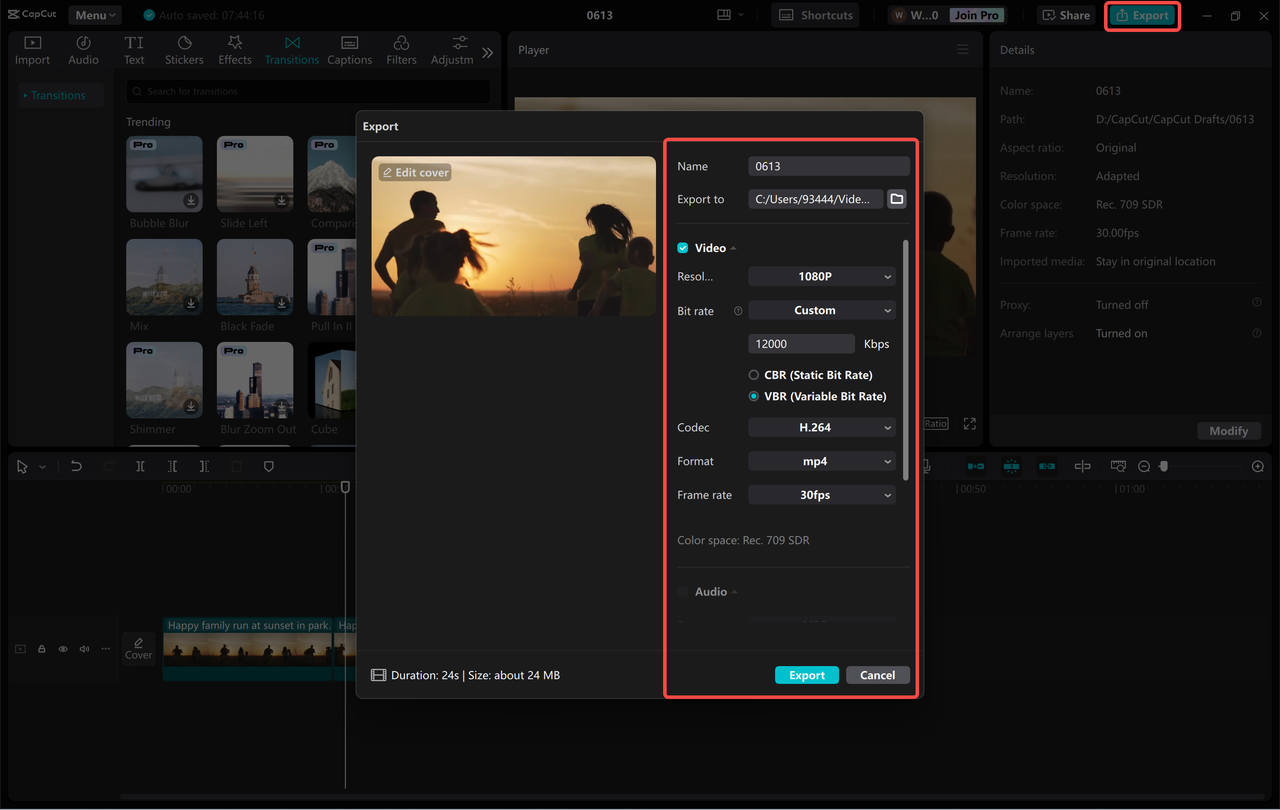The width and height of the screenshot is (1280, 810).
Task: Click the timeline zoom in plus icon
Action: (x=1258, y=466)
